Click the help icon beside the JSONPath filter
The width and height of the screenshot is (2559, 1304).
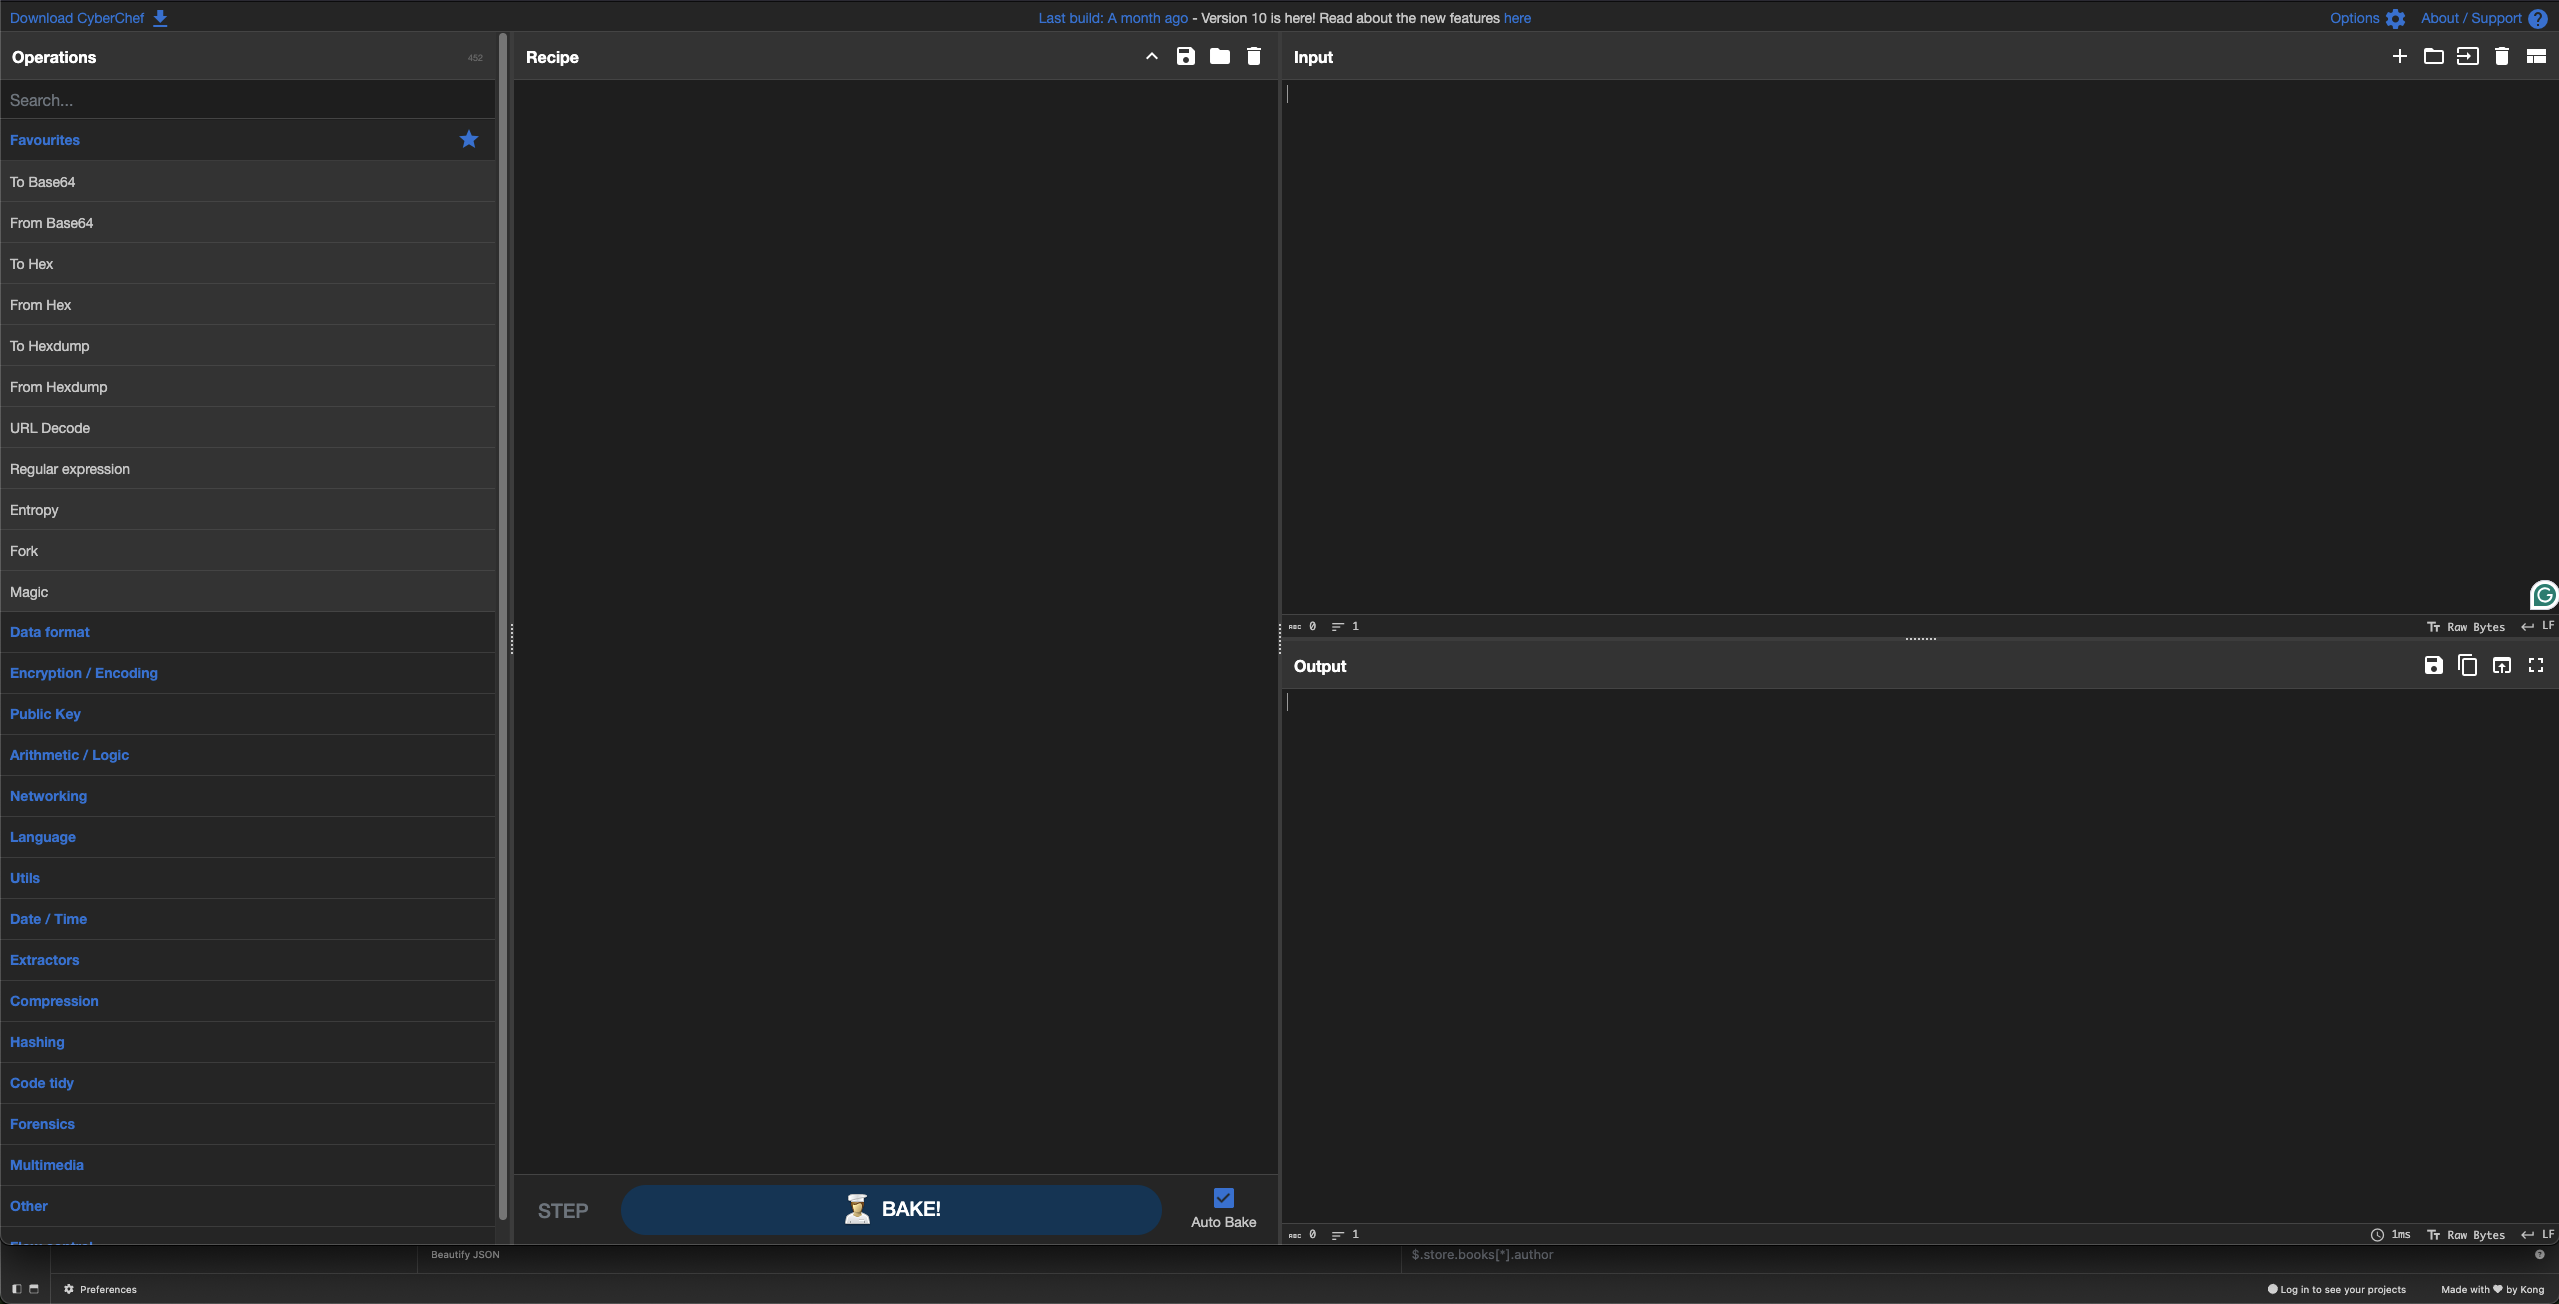point(2540,1254)
